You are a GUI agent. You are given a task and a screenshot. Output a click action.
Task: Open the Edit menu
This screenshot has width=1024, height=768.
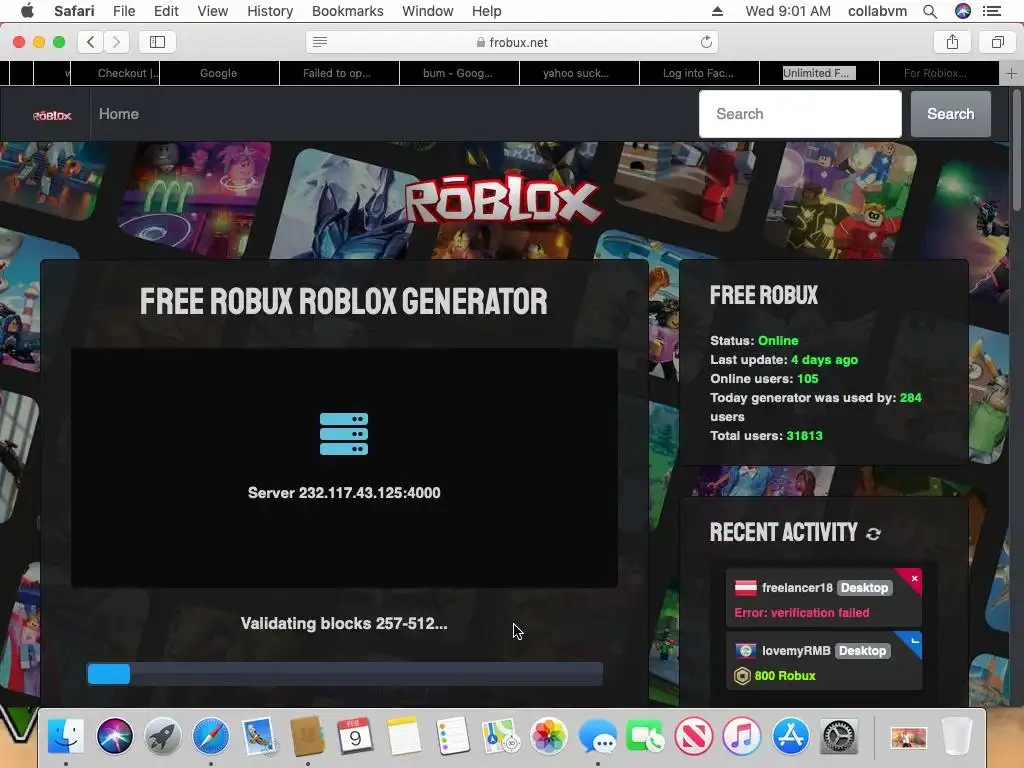(x=166, y=11)
